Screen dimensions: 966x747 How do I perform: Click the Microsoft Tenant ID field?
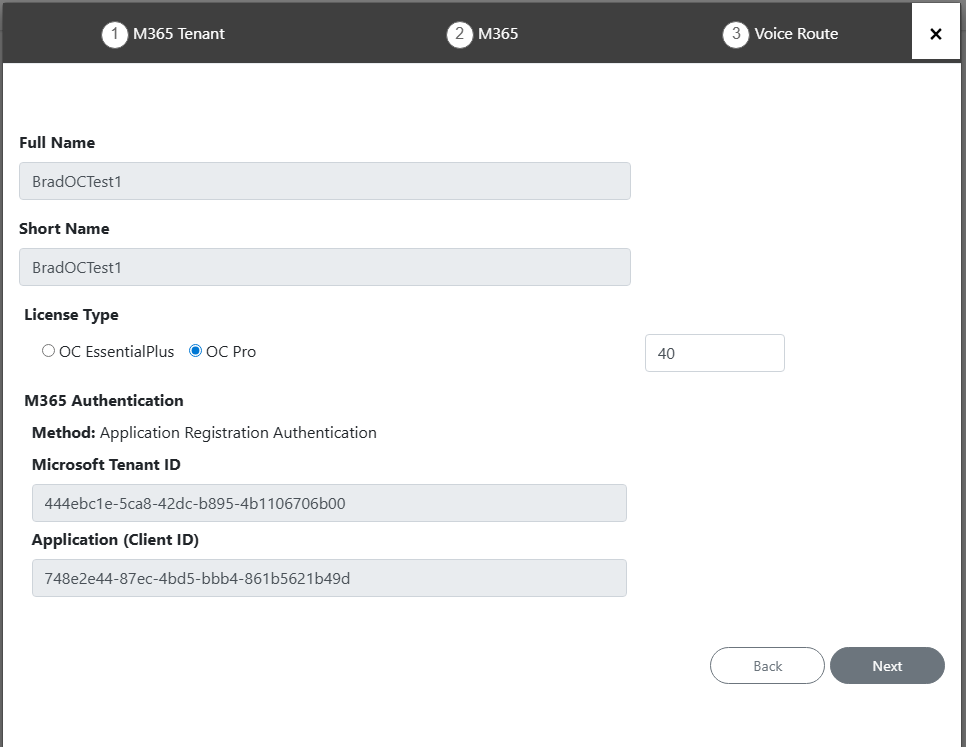[x=329, y=503]
